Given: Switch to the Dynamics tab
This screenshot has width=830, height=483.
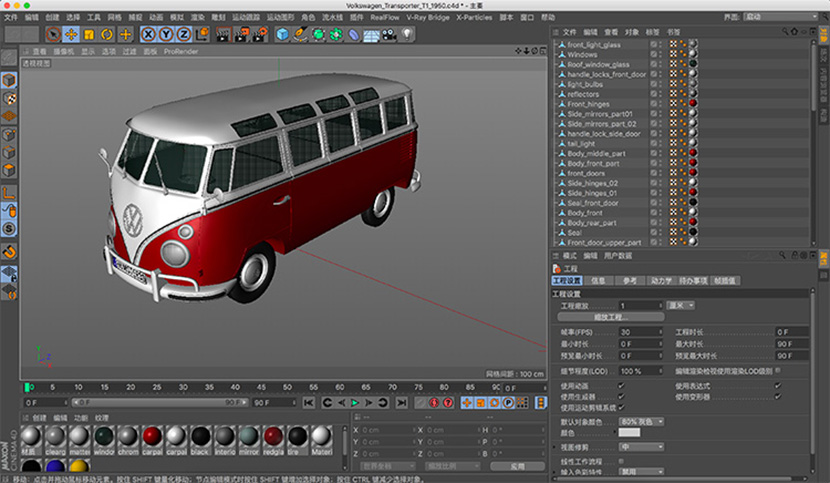Looking at the screenshot, I should point(661,281).
